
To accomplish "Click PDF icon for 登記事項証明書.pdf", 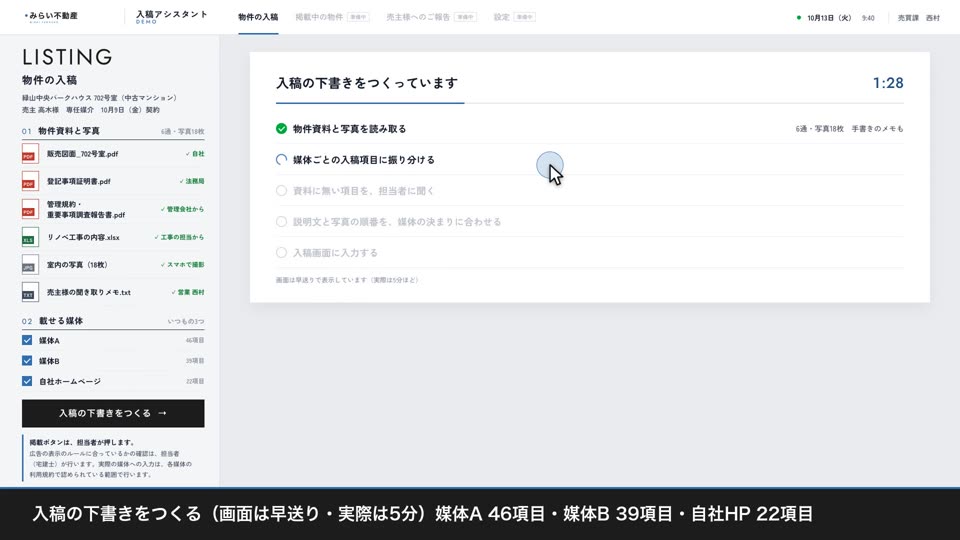I will (30, 181).
